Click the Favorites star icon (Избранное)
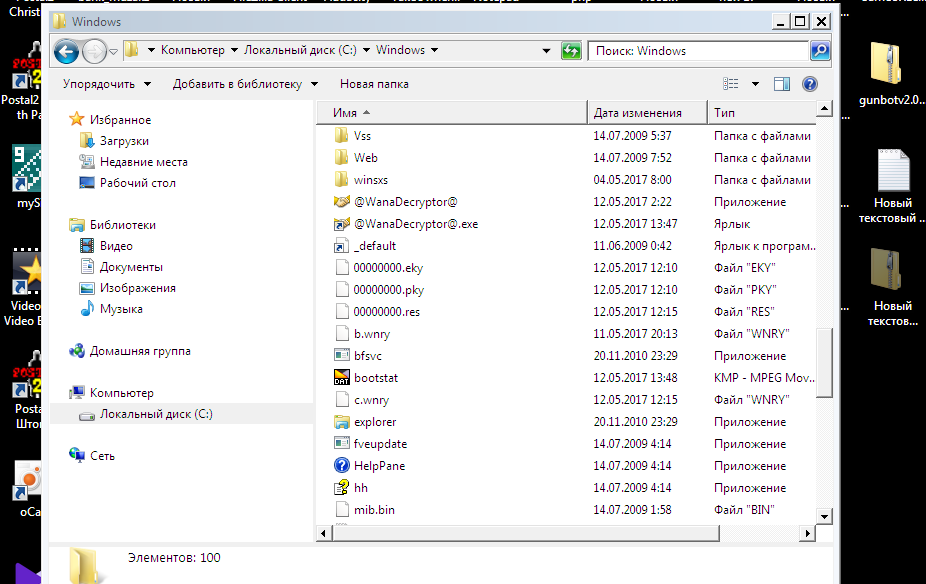Image resolution: width=926 pixels, height=584 pixels. [76, 119]
